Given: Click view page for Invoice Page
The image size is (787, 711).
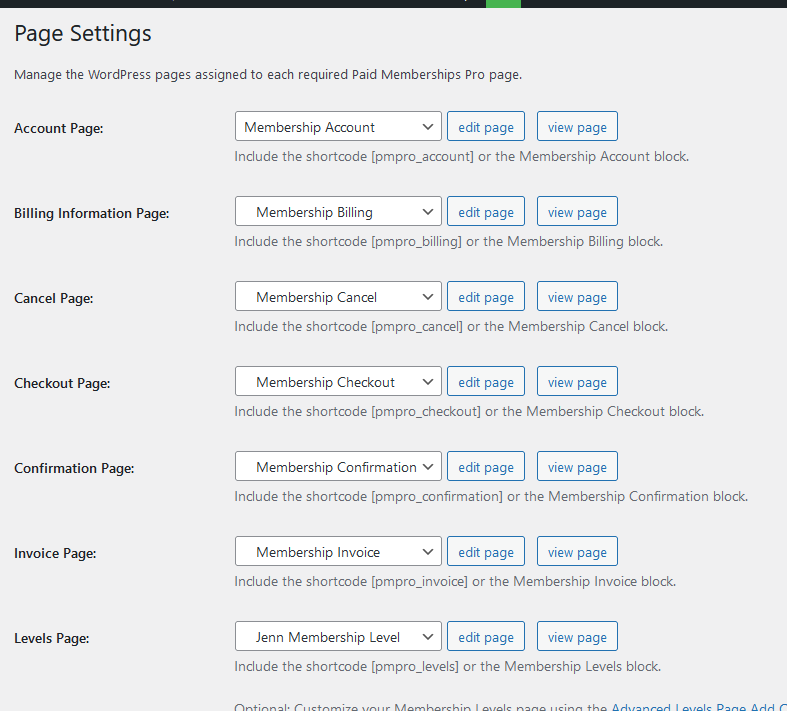Looking at the screenshot, I should tap(577, 551).
